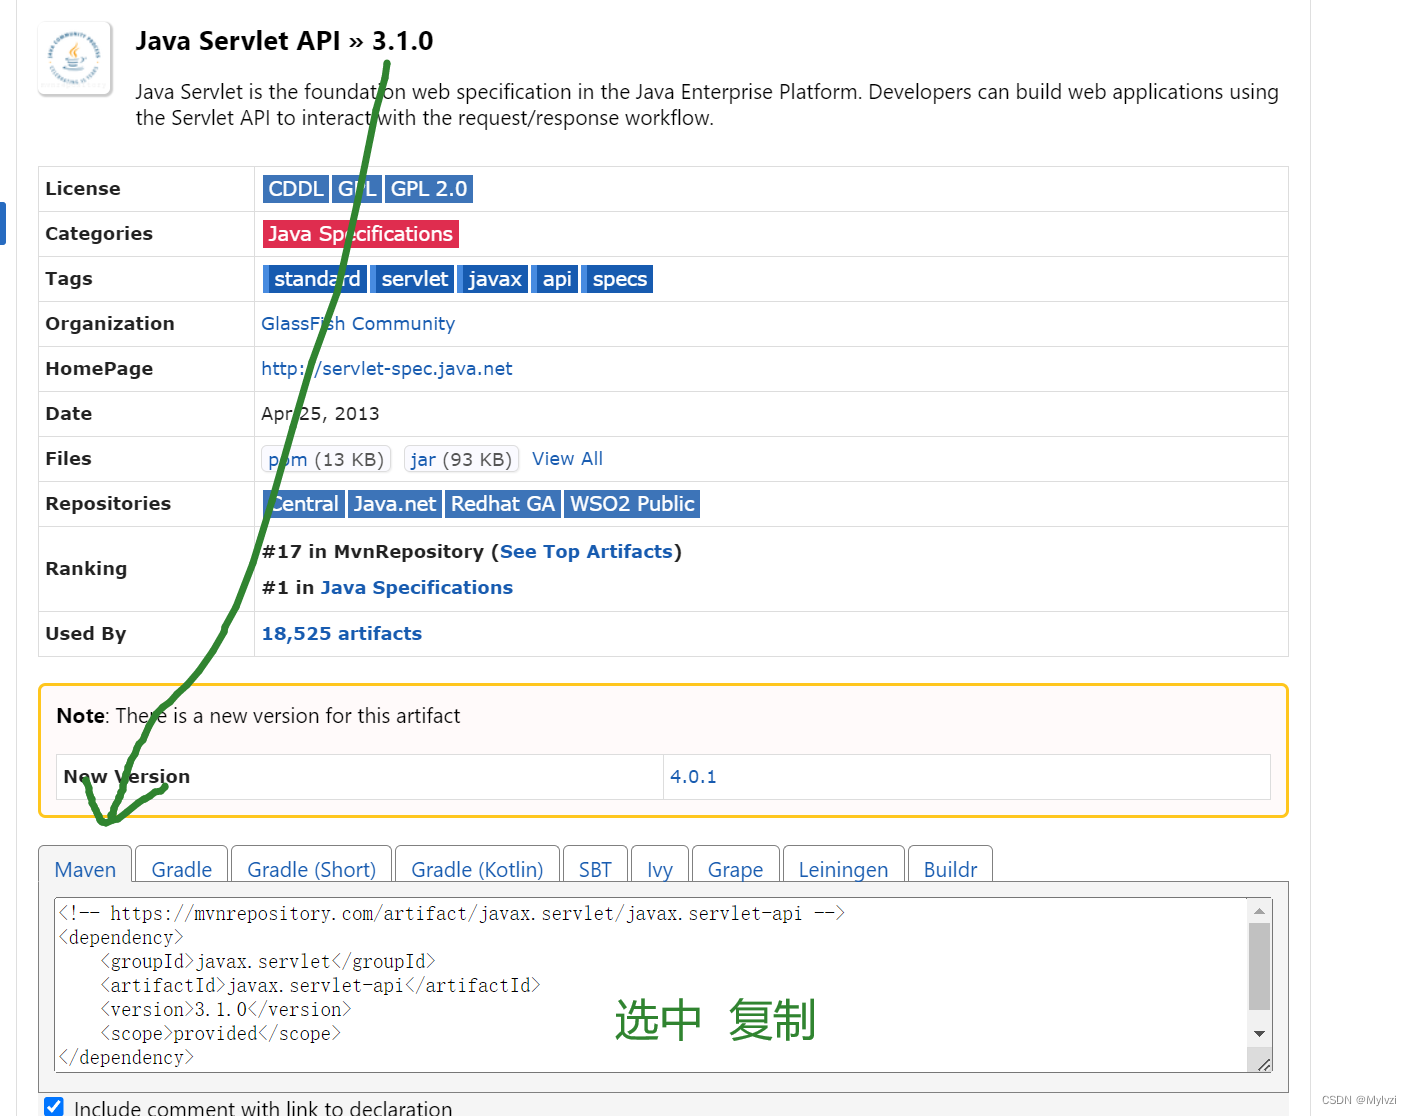
Task: Click the 'Java Servlet API » 3.1.0' heading
Action: coord(284,41)
